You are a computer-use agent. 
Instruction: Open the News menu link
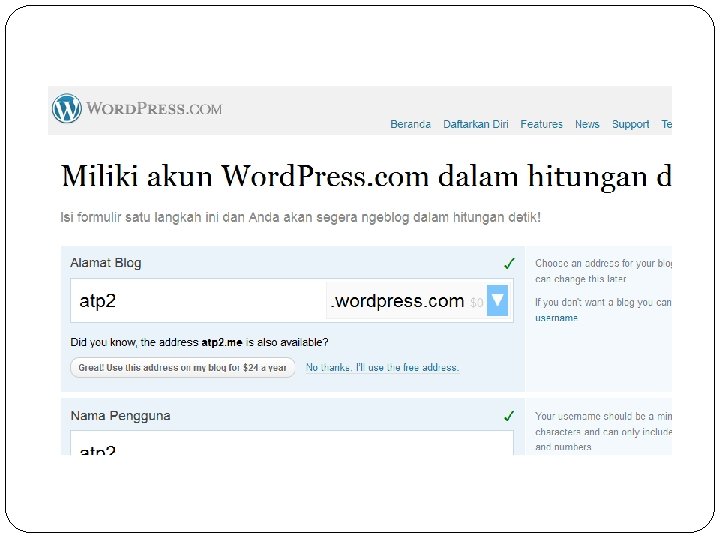[x=587, y=124]
